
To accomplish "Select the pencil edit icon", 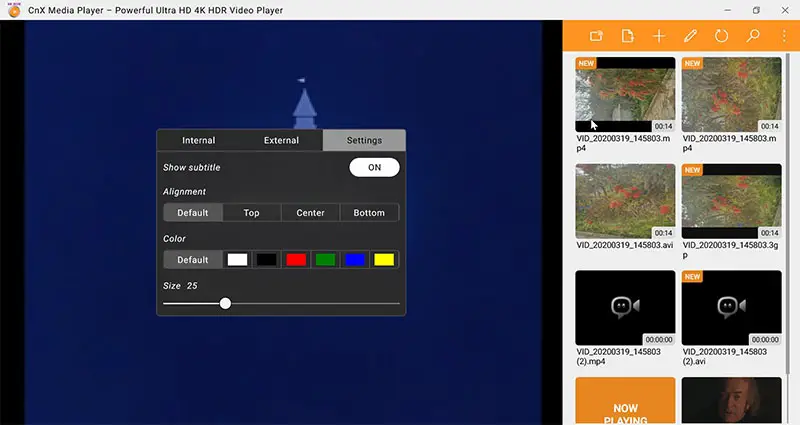I will point(690,36).
